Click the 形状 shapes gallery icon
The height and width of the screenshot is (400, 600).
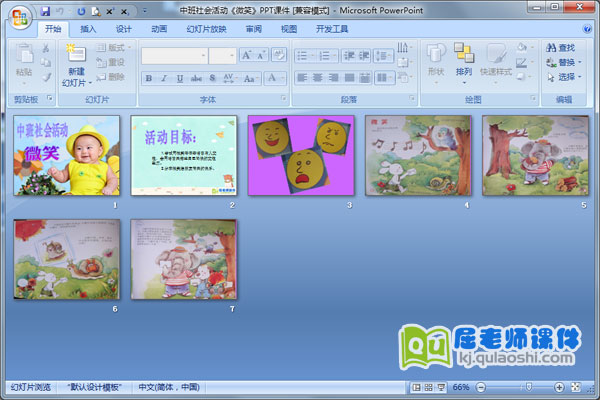pyautogui.click(x=436, y=53)
